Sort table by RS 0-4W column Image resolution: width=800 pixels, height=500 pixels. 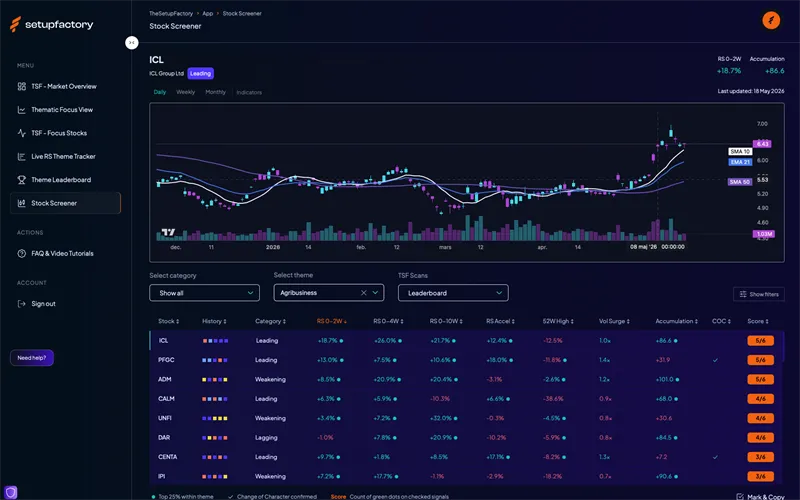point(388,321)
